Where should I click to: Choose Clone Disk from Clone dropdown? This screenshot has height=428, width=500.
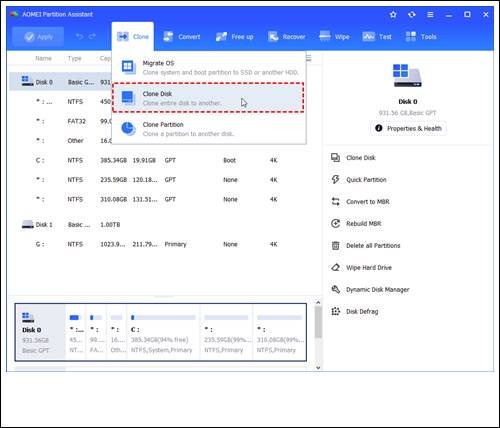[x=208, y=98]
